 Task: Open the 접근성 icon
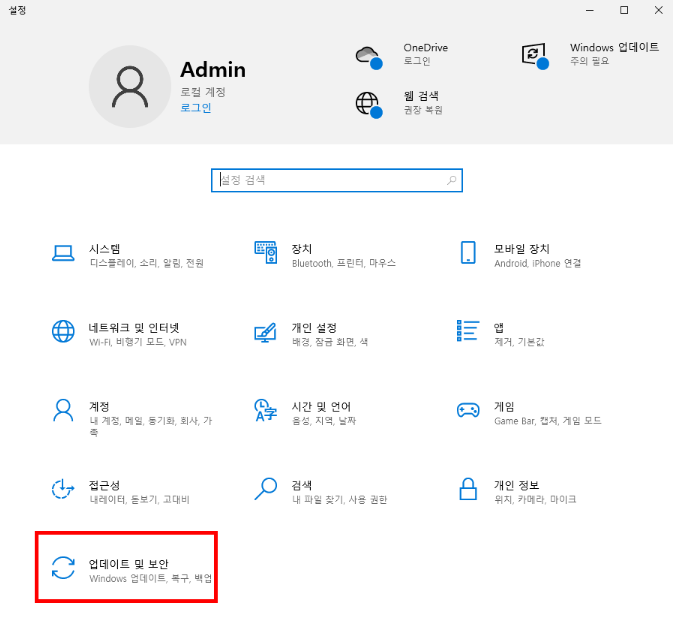63,489
